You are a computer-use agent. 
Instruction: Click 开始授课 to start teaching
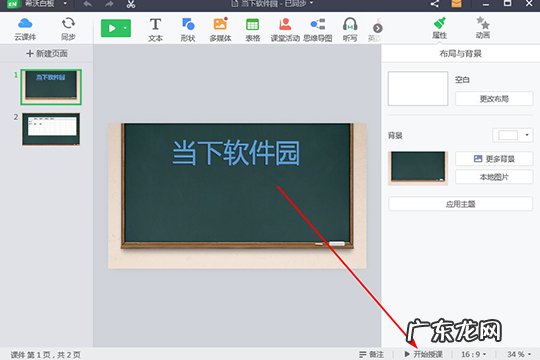[423, 354]
